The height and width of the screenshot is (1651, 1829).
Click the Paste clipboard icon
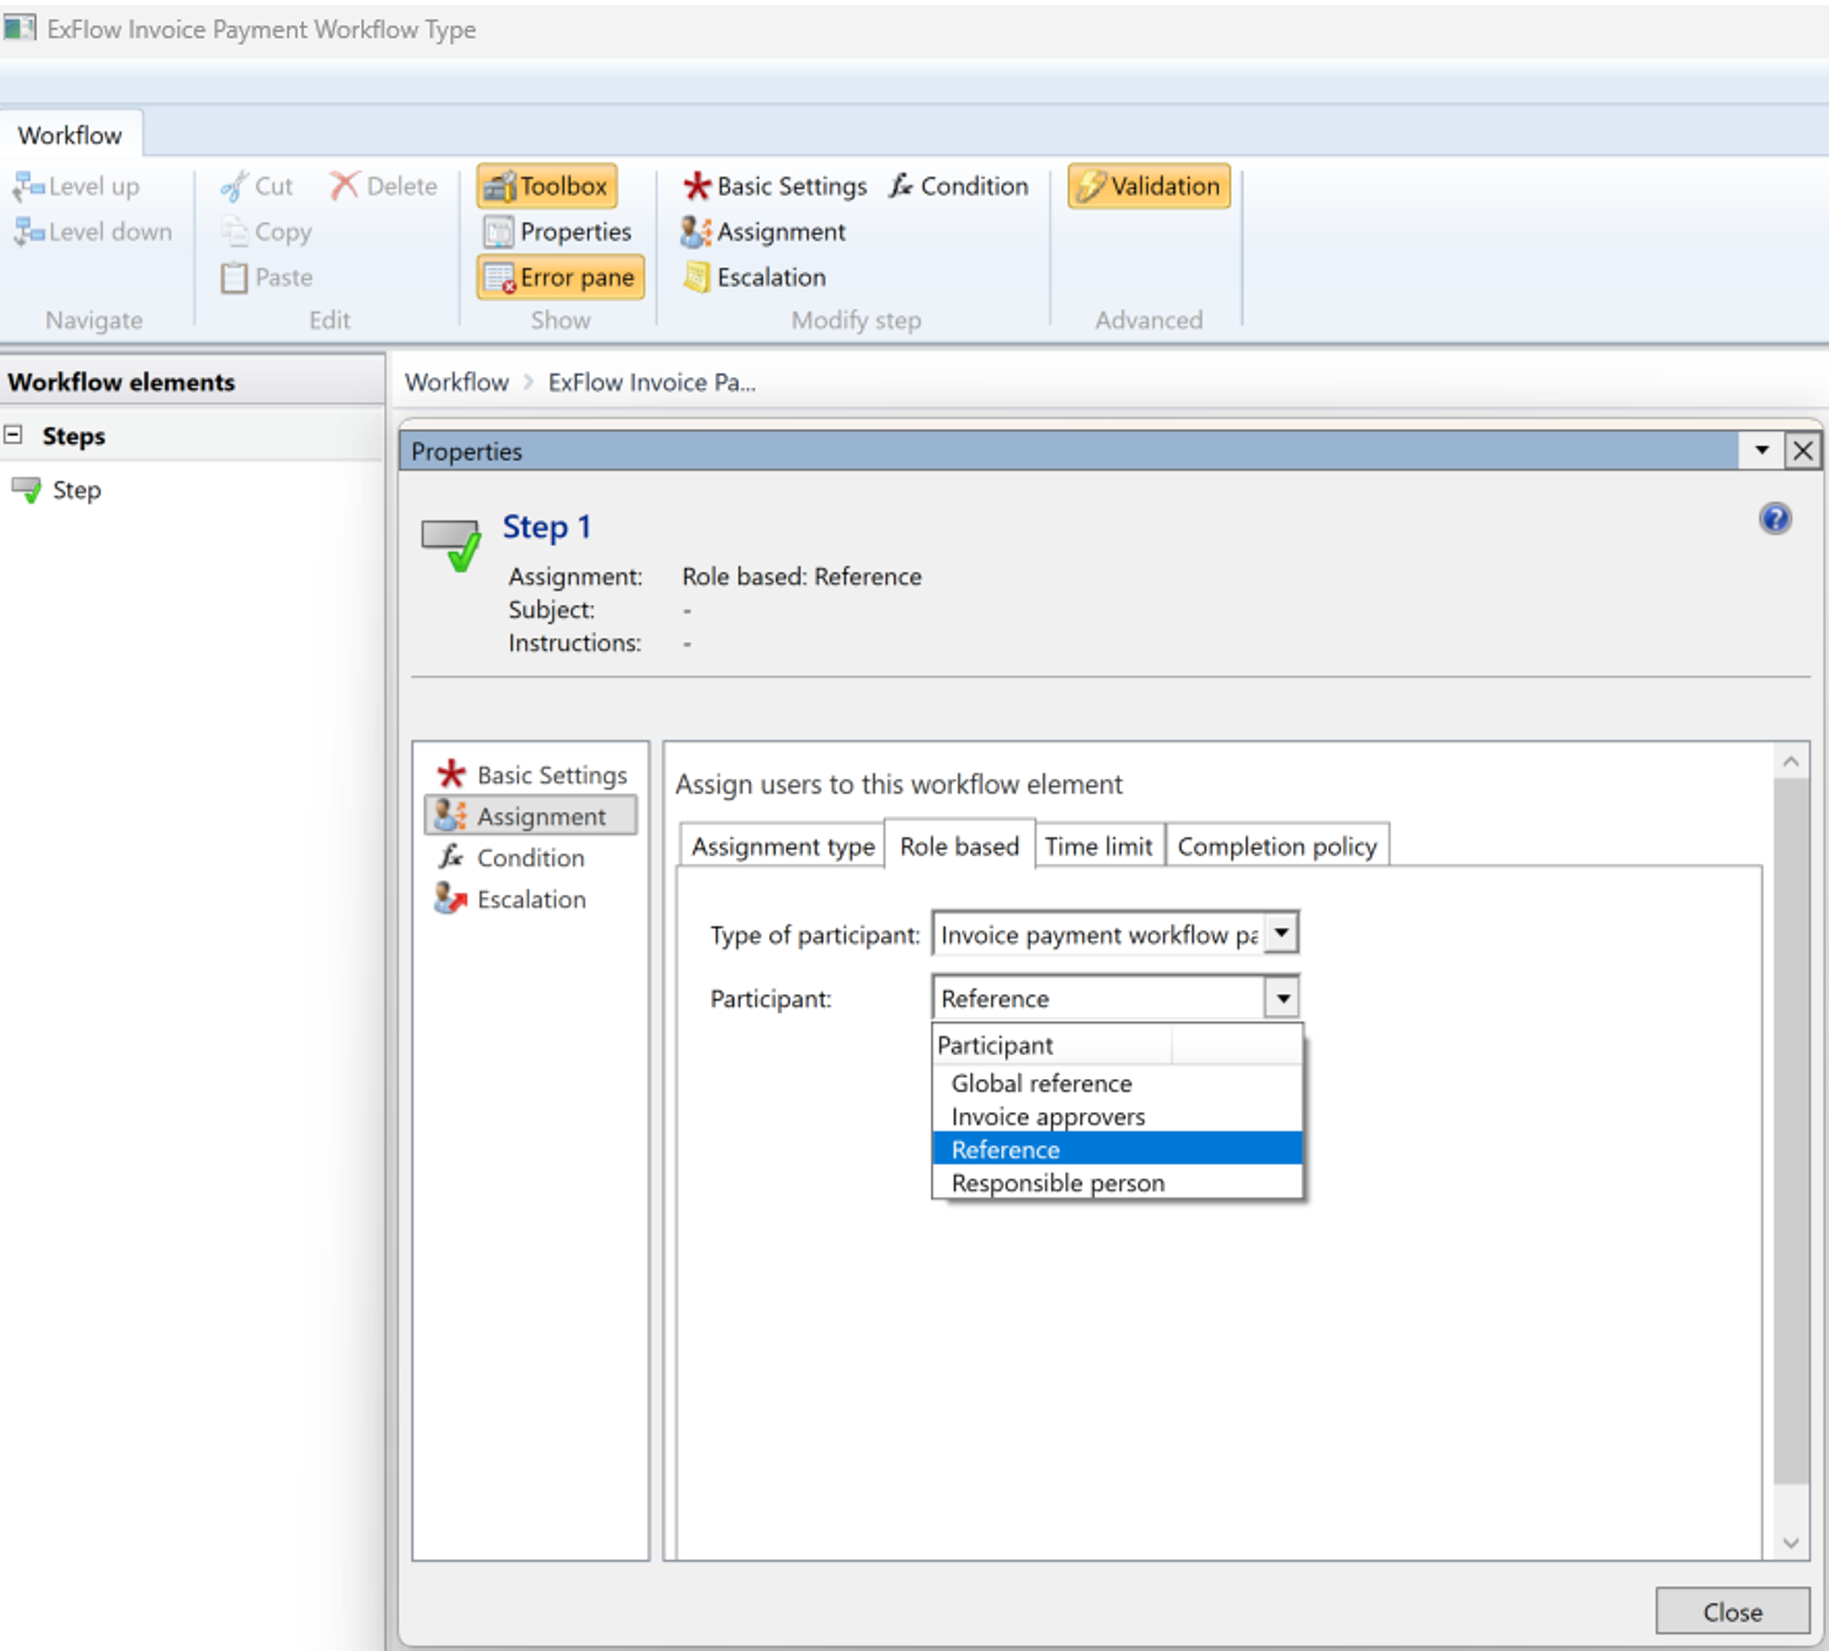pos(234,277)
